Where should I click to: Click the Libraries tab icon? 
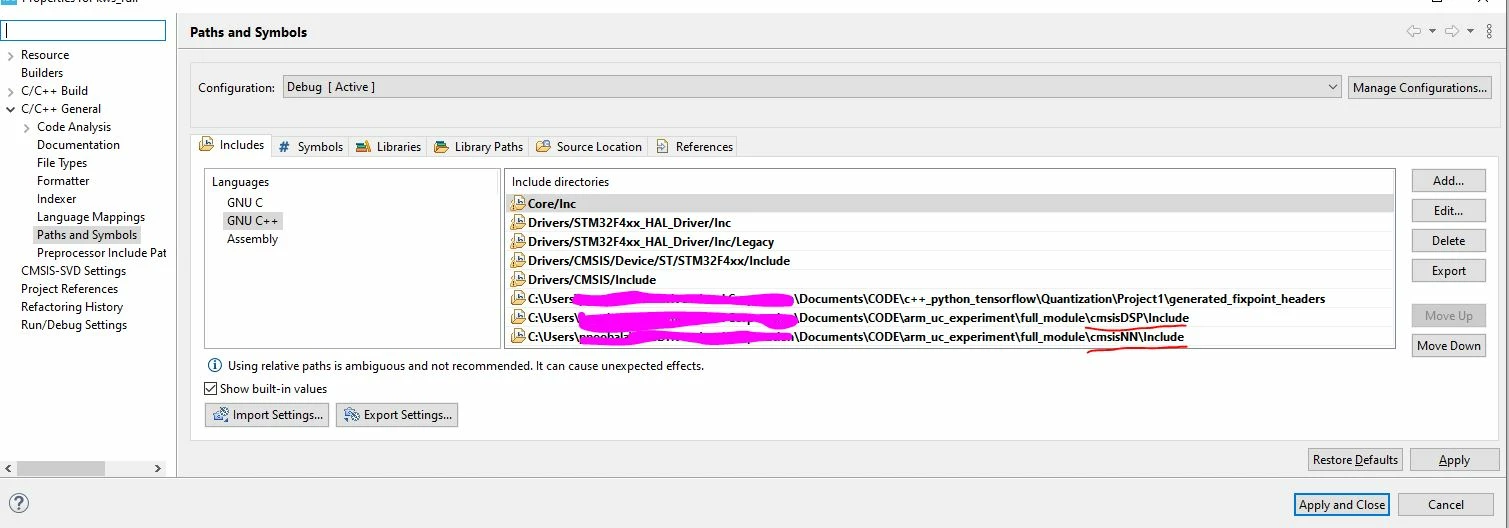coord(363,147)
